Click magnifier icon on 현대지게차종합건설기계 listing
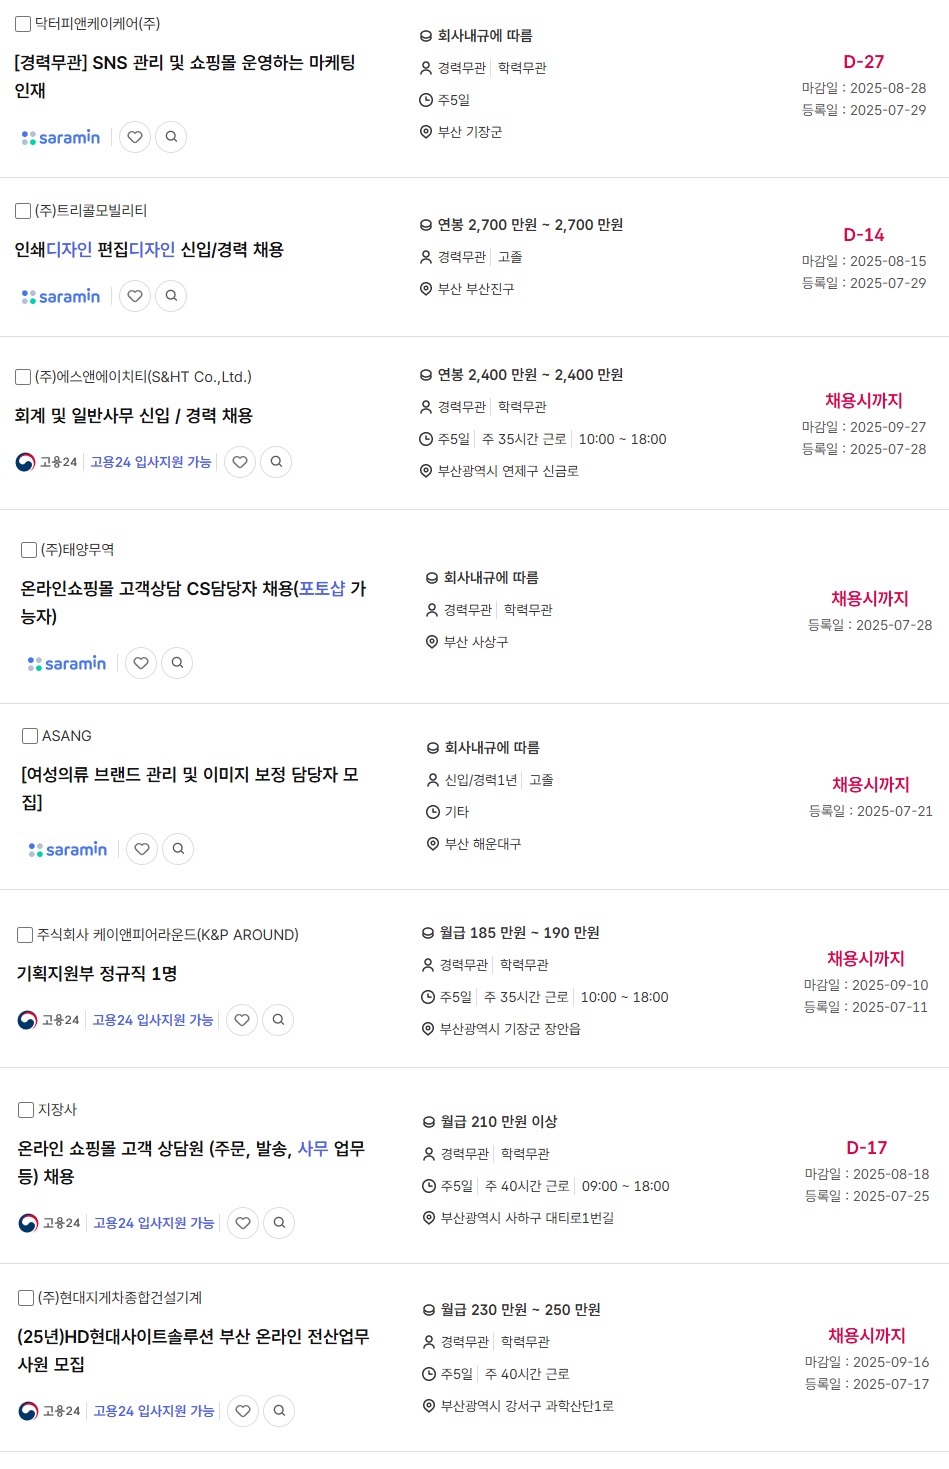This screenshot has width=949, height=1469. pos(279,1411)
